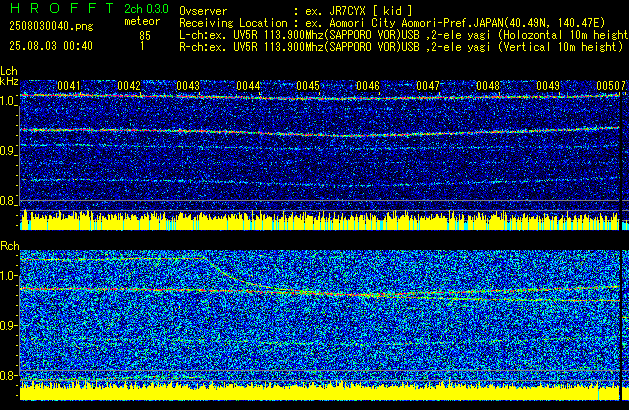This screenshot has height=410, width=629.
Task: Select the 0043 time marker
Action: 188,86
